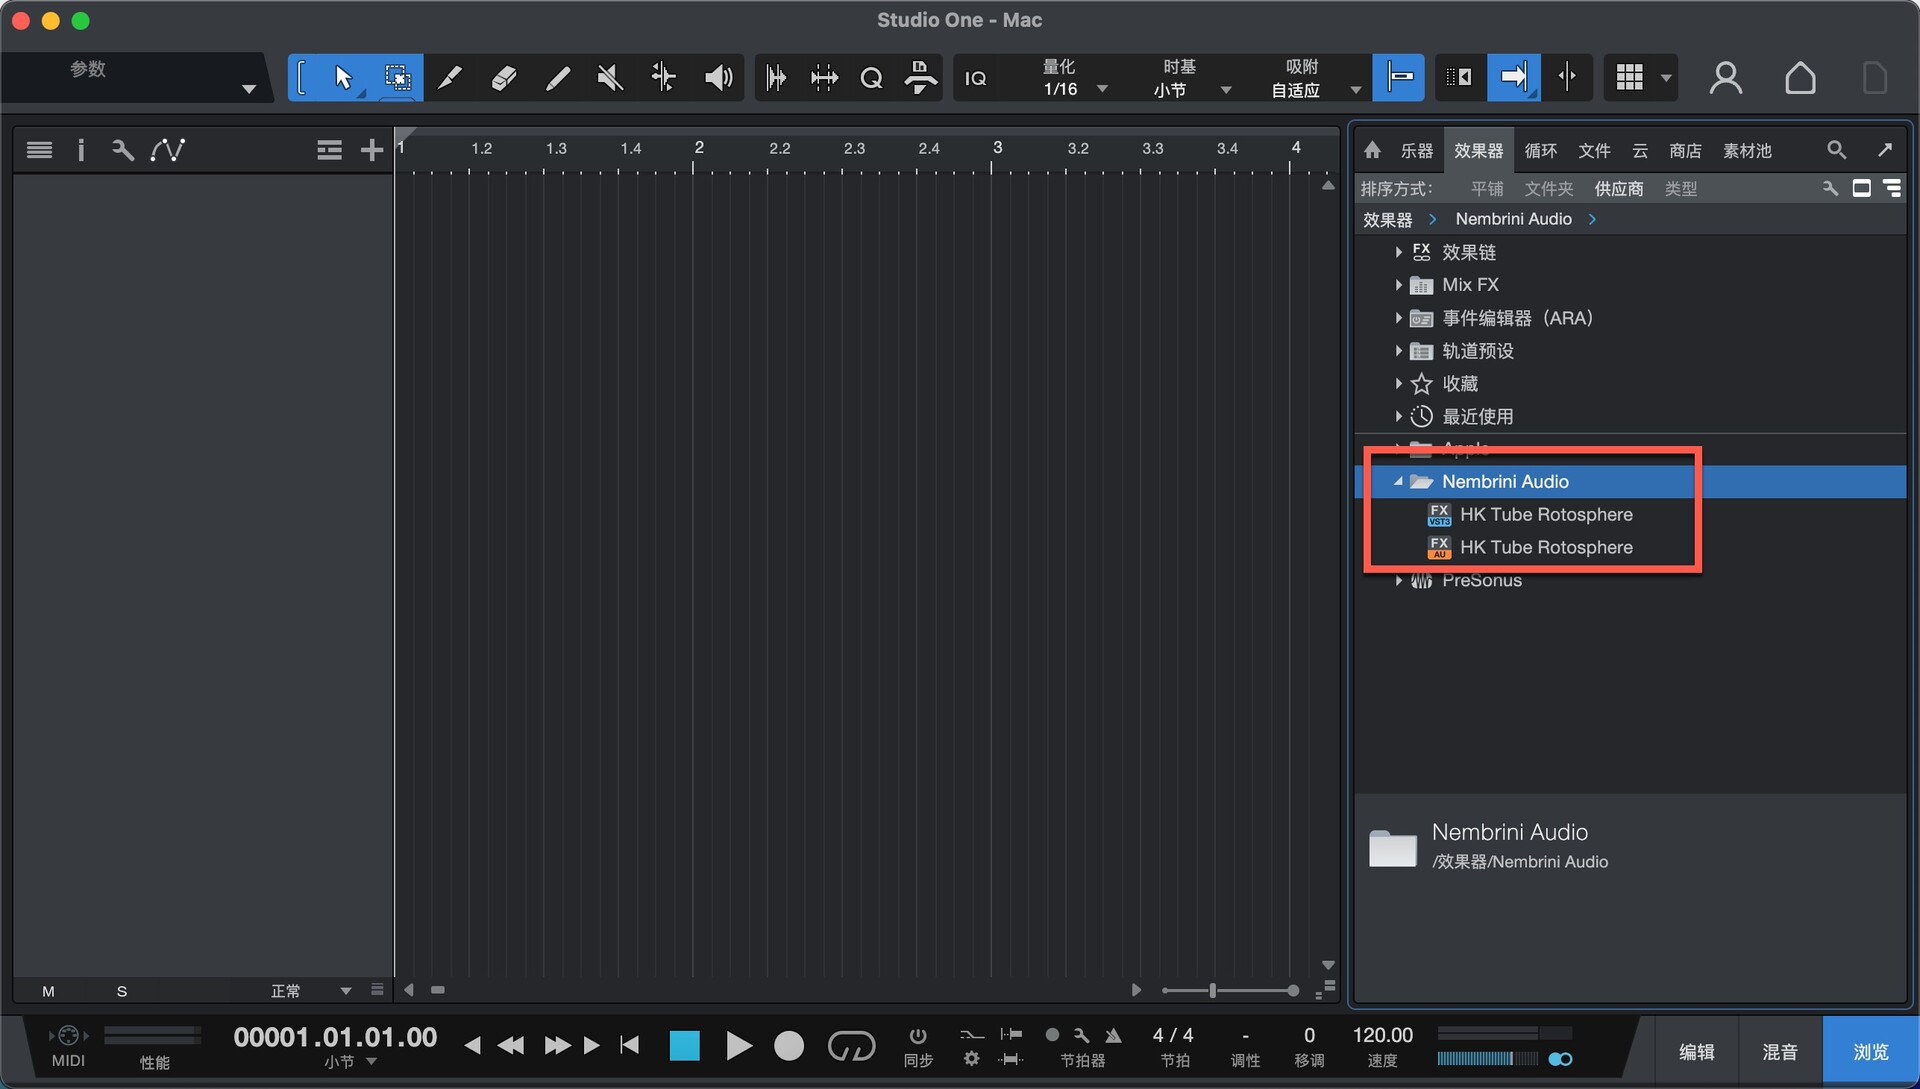Show automation with the curve icon
Screen dimensions: 1920x1089
click(x=167, y=150)
